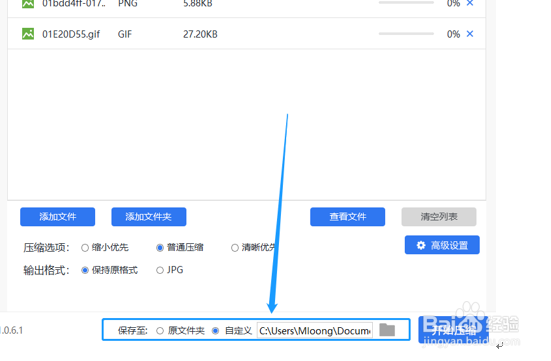
Task: Click the file name 01E20D55.gif
Action: (71, 34)
